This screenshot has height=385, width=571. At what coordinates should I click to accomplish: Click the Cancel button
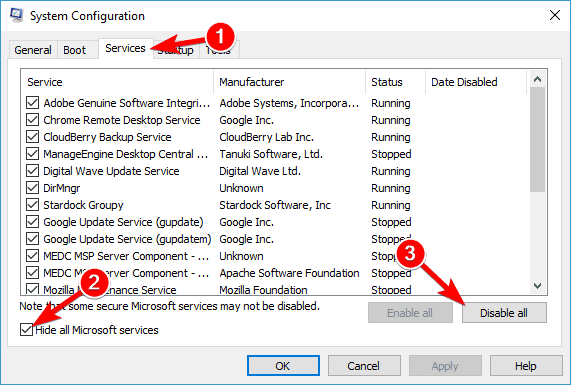click(x=364, y=366)
